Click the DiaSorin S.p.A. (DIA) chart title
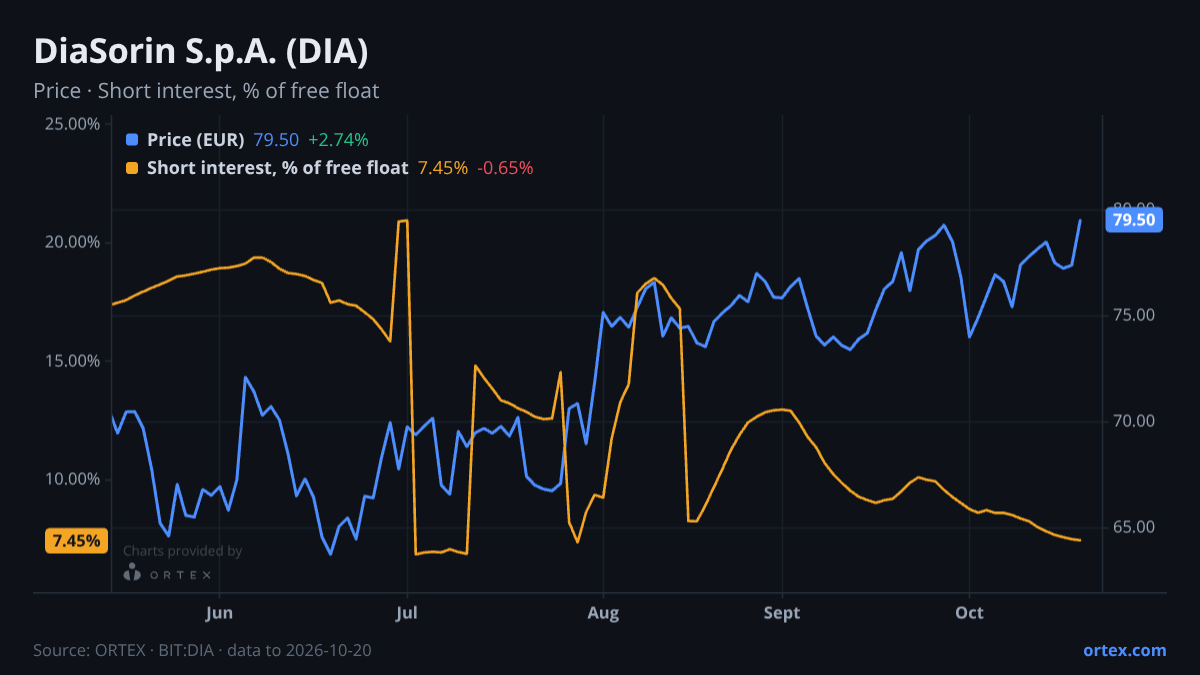This screenshot has height=675, width=1200. [x=201, y=52]
